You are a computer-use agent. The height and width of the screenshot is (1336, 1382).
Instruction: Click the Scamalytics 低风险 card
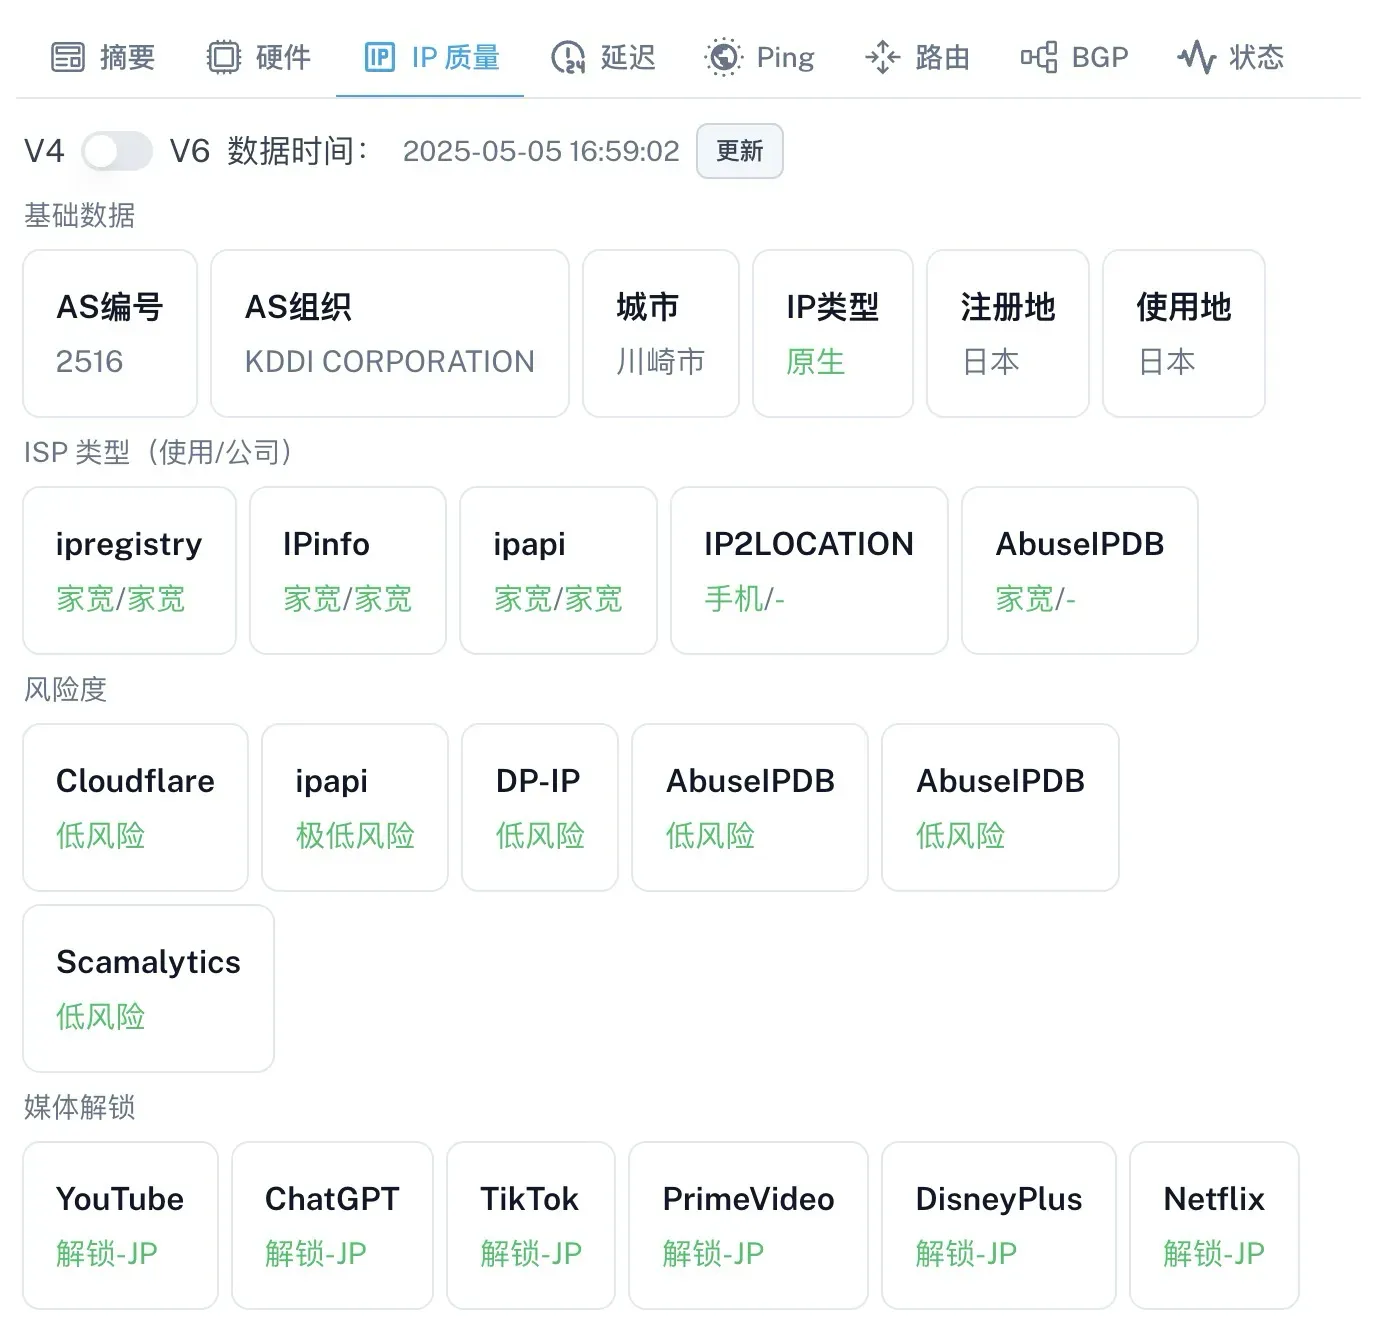[149, 988]
